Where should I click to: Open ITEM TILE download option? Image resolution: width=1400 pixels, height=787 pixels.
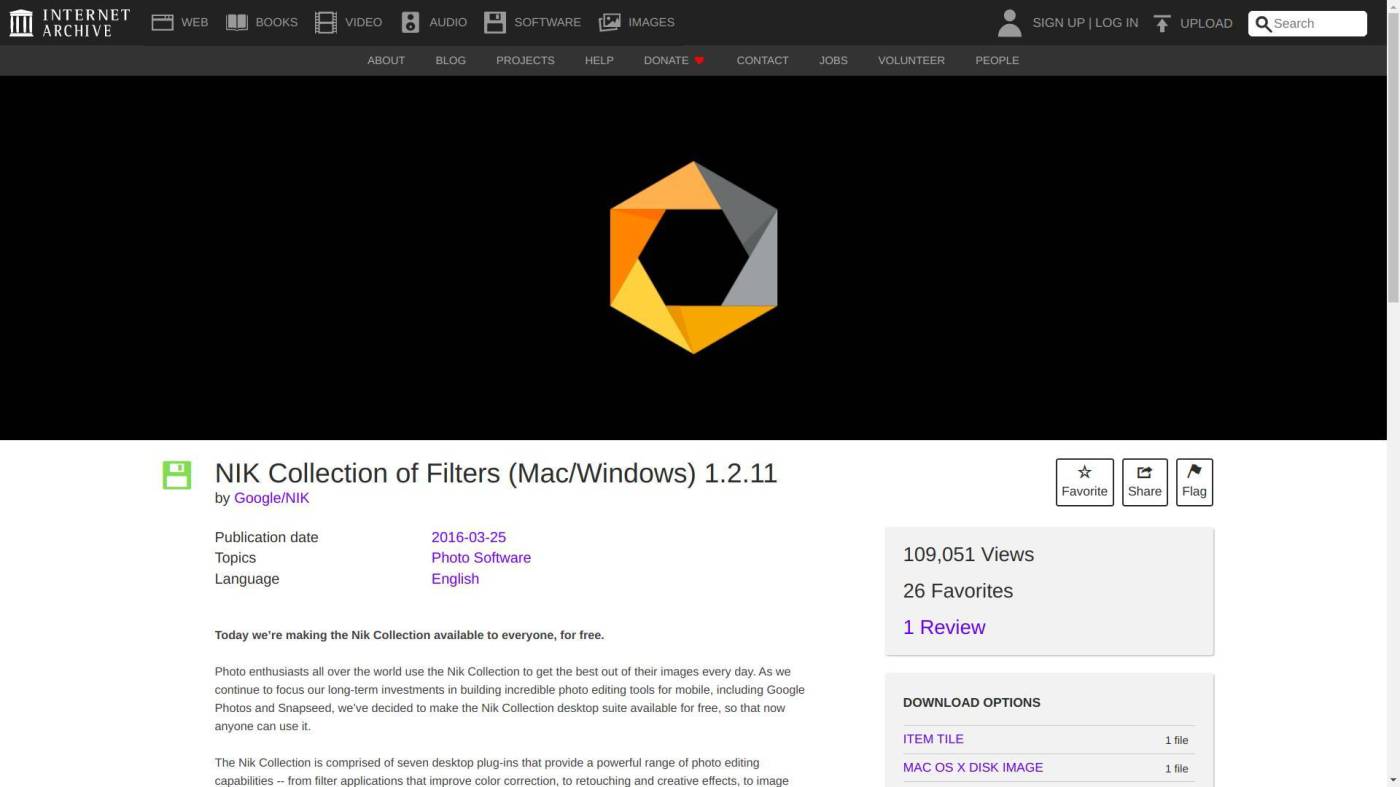(933, 739)
